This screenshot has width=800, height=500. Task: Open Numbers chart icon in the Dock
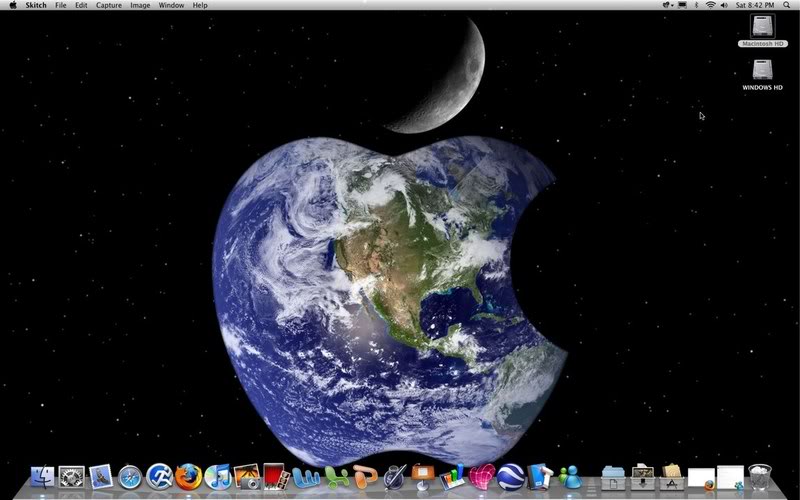click(x=453, y=477)
